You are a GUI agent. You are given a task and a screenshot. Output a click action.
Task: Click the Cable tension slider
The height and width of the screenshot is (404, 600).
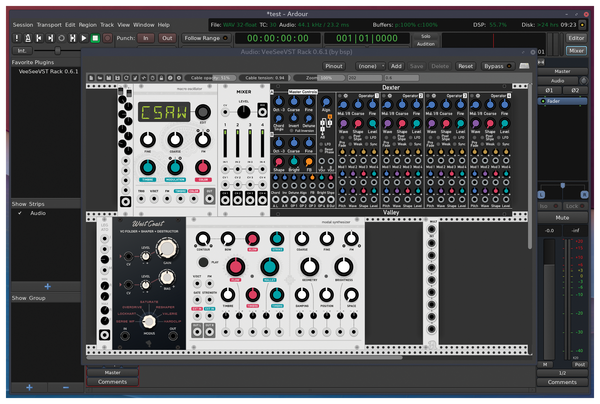265,78
